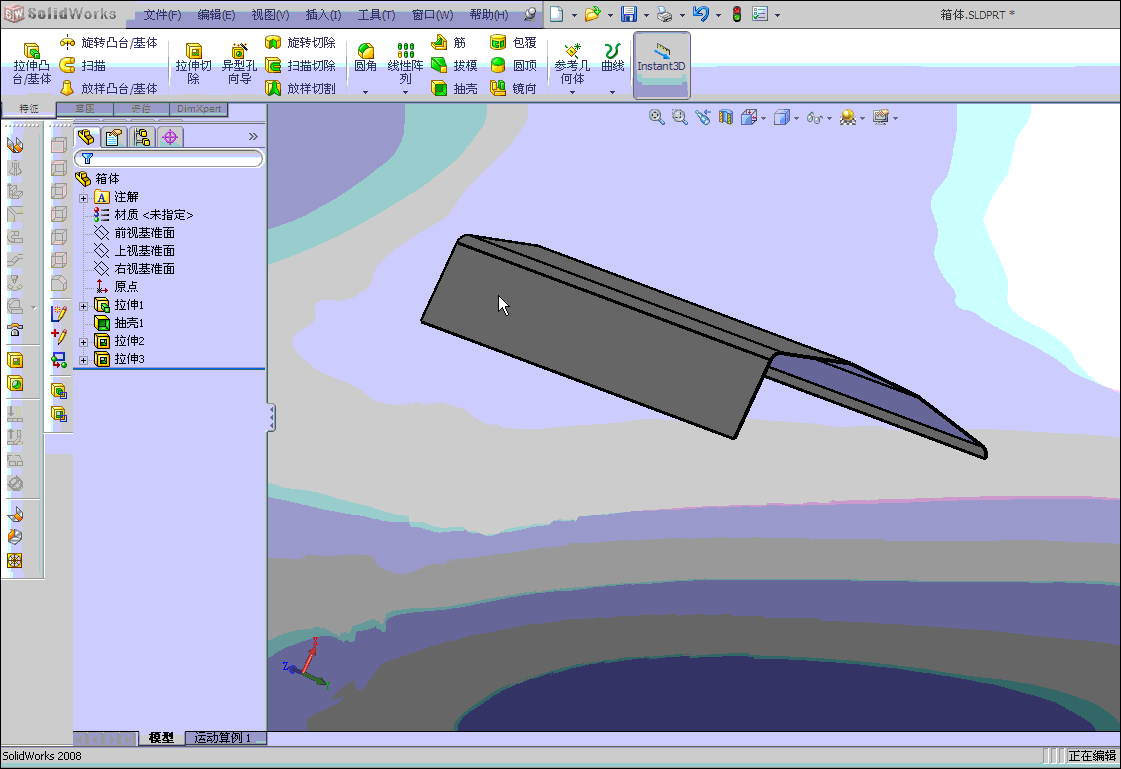
Task: Open the Hole Wizard (异型孔向导)
Action: point(239,64)
